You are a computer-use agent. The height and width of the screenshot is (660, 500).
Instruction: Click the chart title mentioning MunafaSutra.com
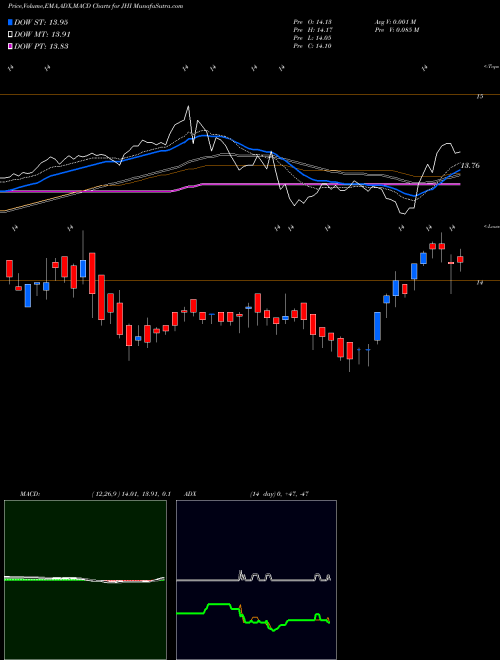[96, 7]
